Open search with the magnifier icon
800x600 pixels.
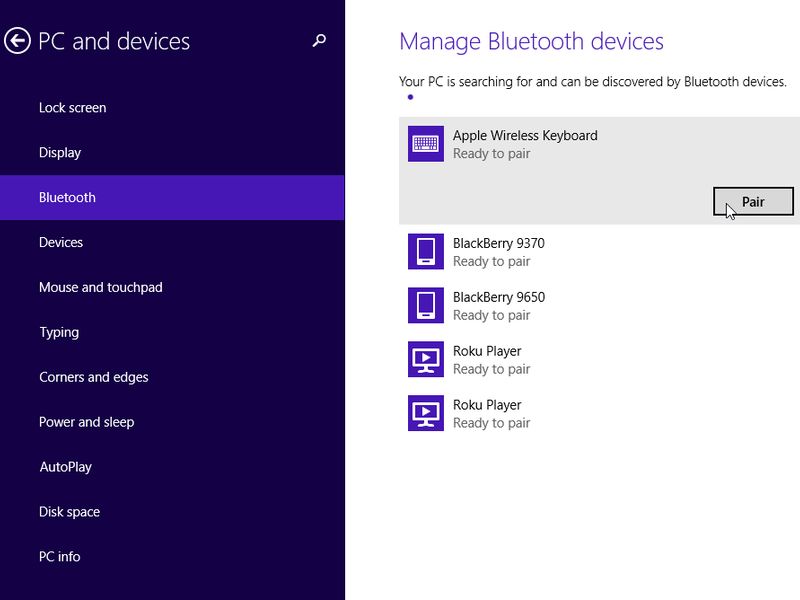(x=319, y=40)
